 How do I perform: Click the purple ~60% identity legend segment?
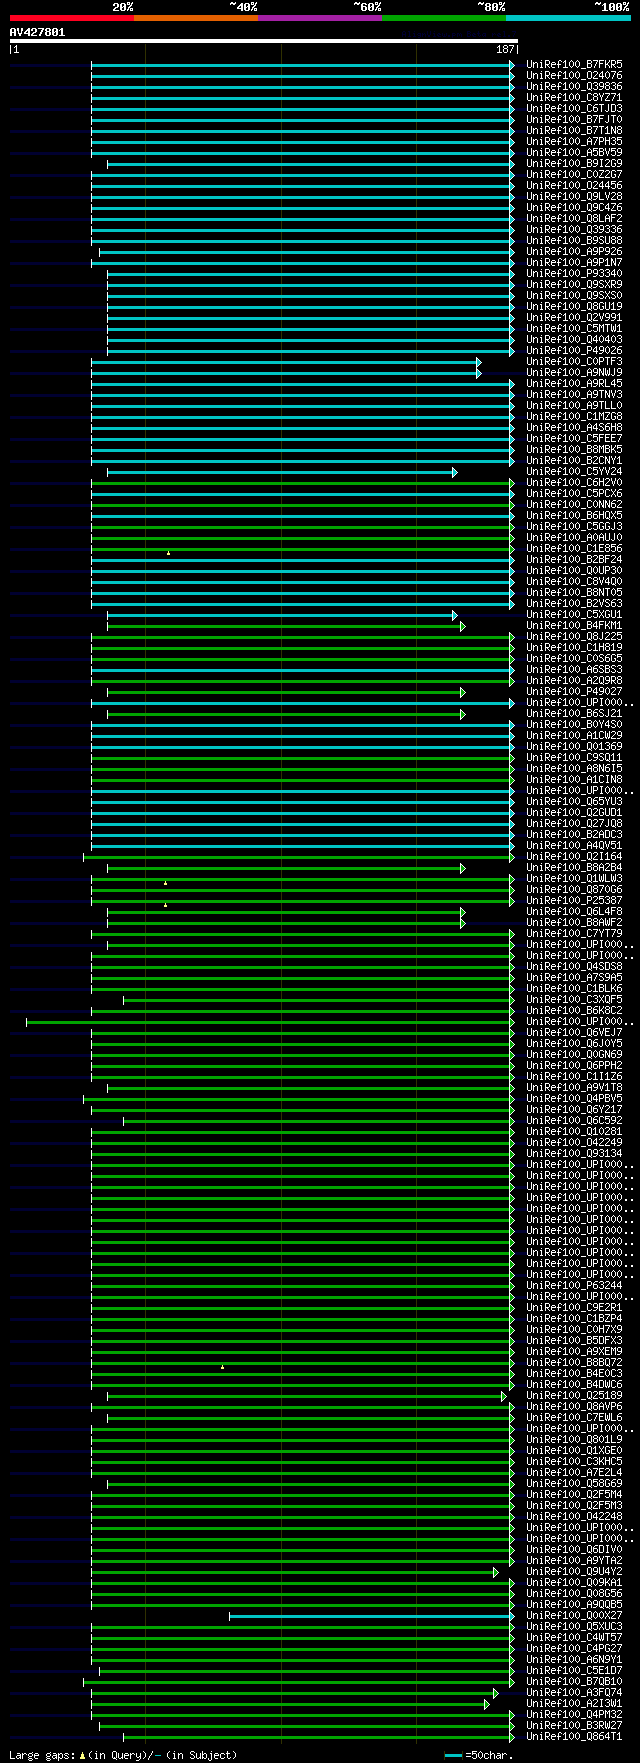pyautogui.click(x=319, y=17)
